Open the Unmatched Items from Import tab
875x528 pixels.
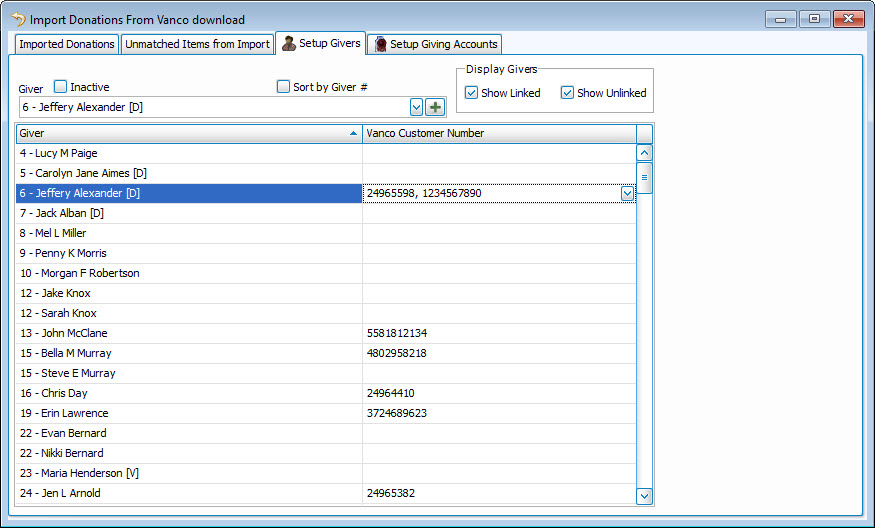[197, 44]
